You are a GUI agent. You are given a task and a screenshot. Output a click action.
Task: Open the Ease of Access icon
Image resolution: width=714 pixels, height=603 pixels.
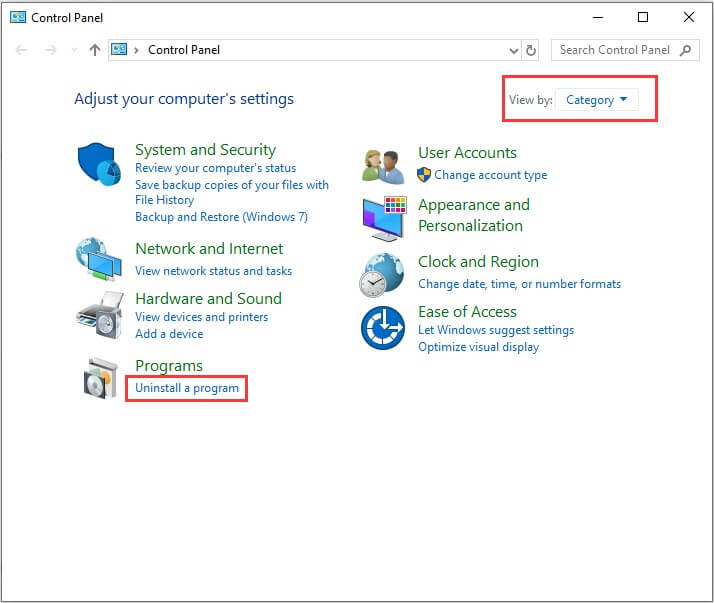(x=382, y=328)
